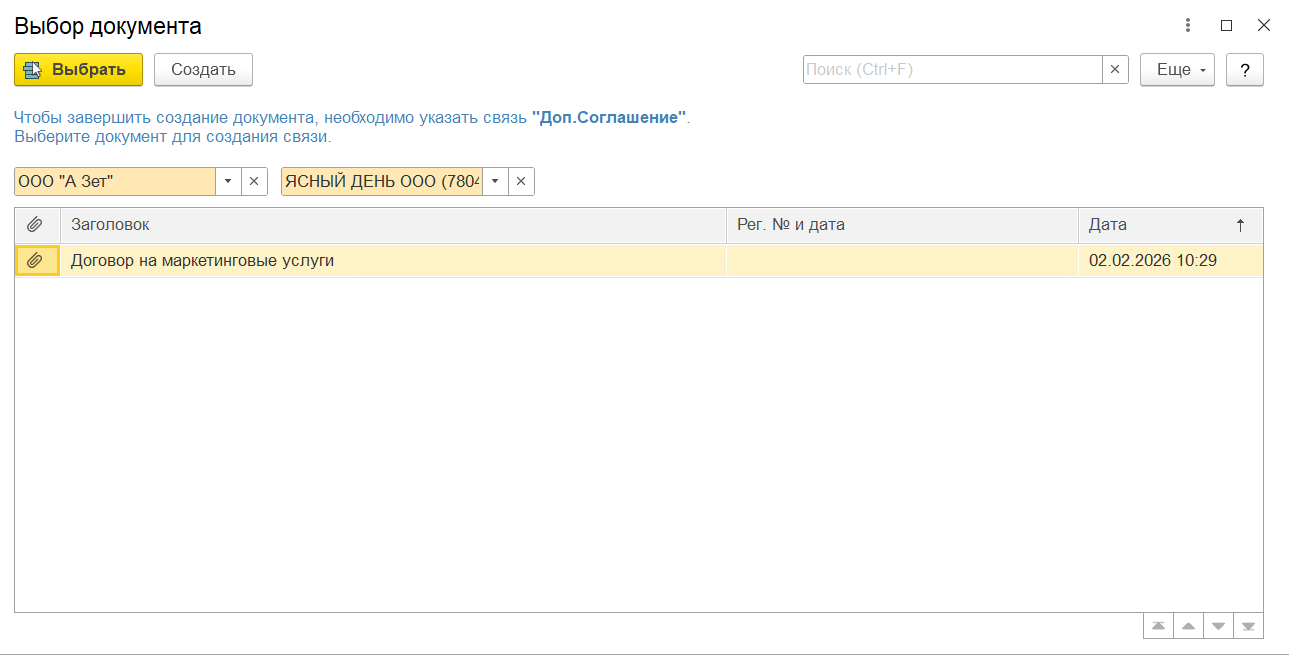The height and width of the screenshot is (655, 1289).
Task: Click the Выбрать button
Action: pyautogui.click(x=78, y=70)
